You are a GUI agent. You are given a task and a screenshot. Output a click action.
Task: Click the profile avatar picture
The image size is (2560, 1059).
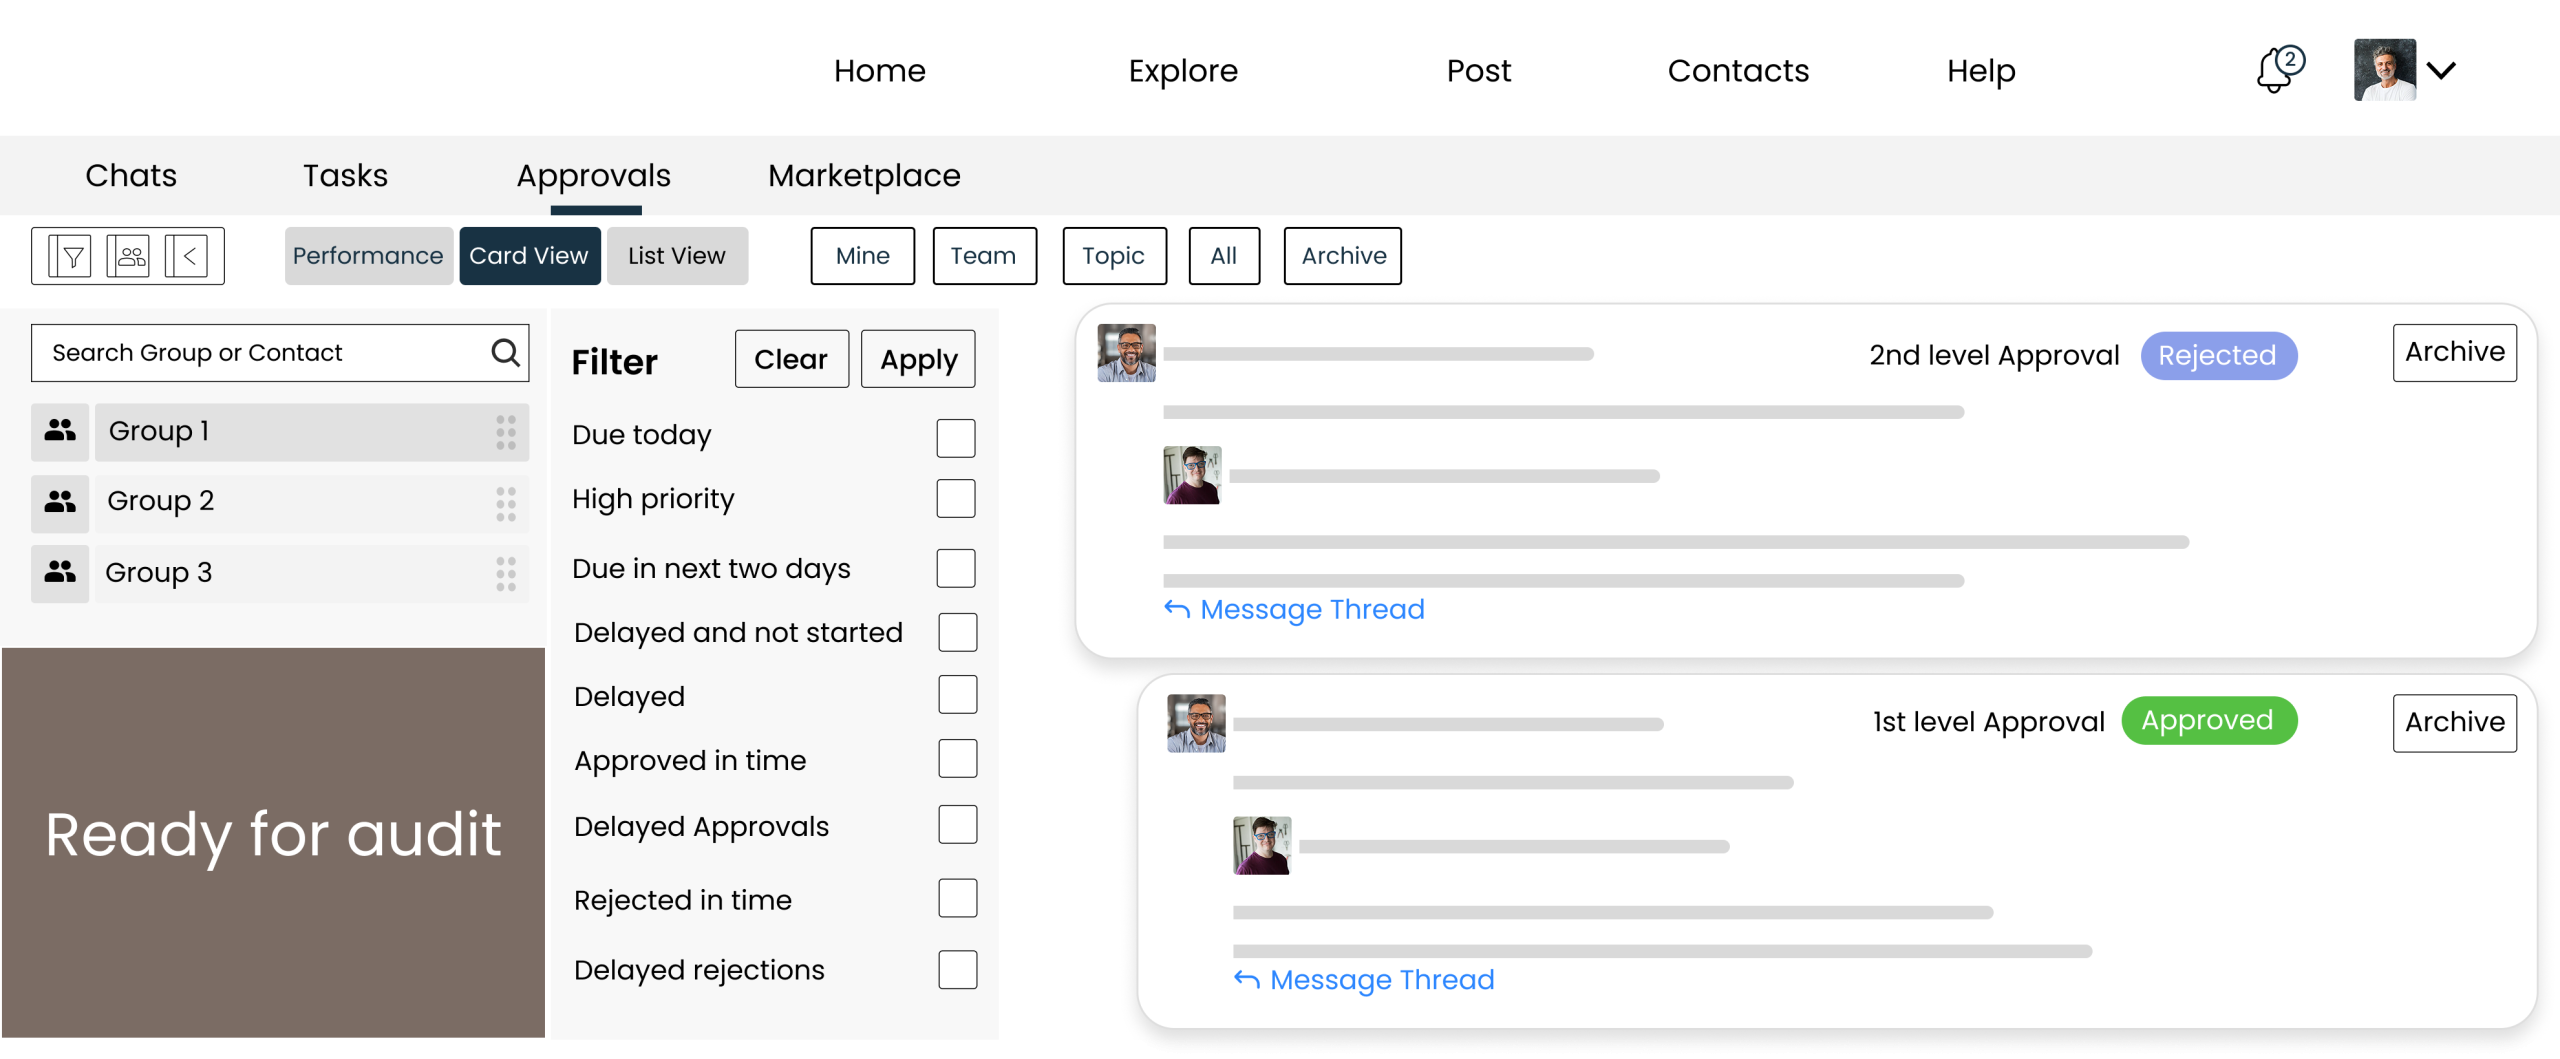pos(2385,70)
